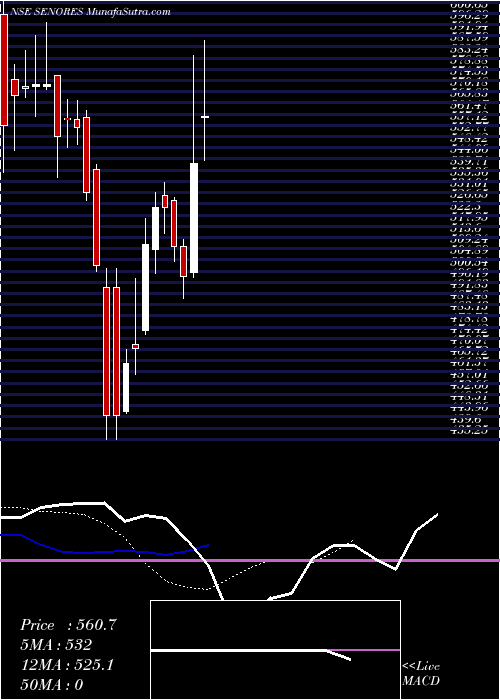Click the thick white MACD line peak at far right

coord(437,515)
